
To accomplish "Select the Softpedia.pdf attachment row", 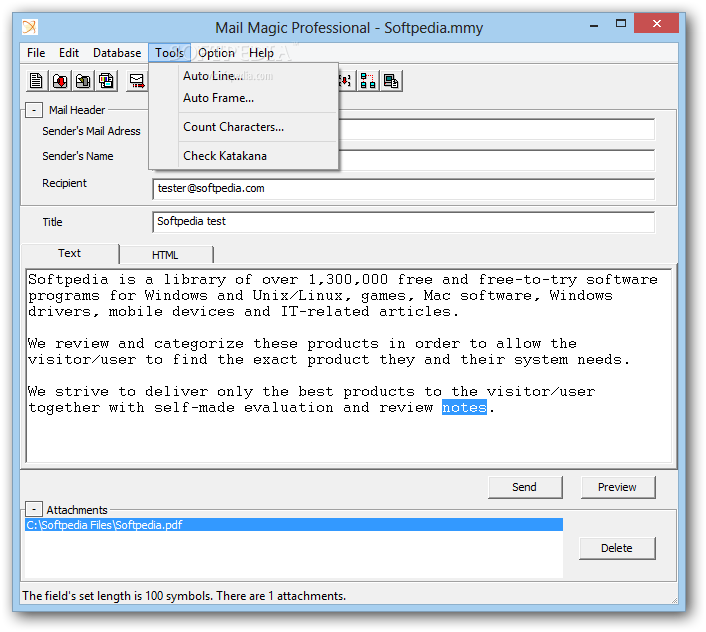I will click(x=294, y=525).
